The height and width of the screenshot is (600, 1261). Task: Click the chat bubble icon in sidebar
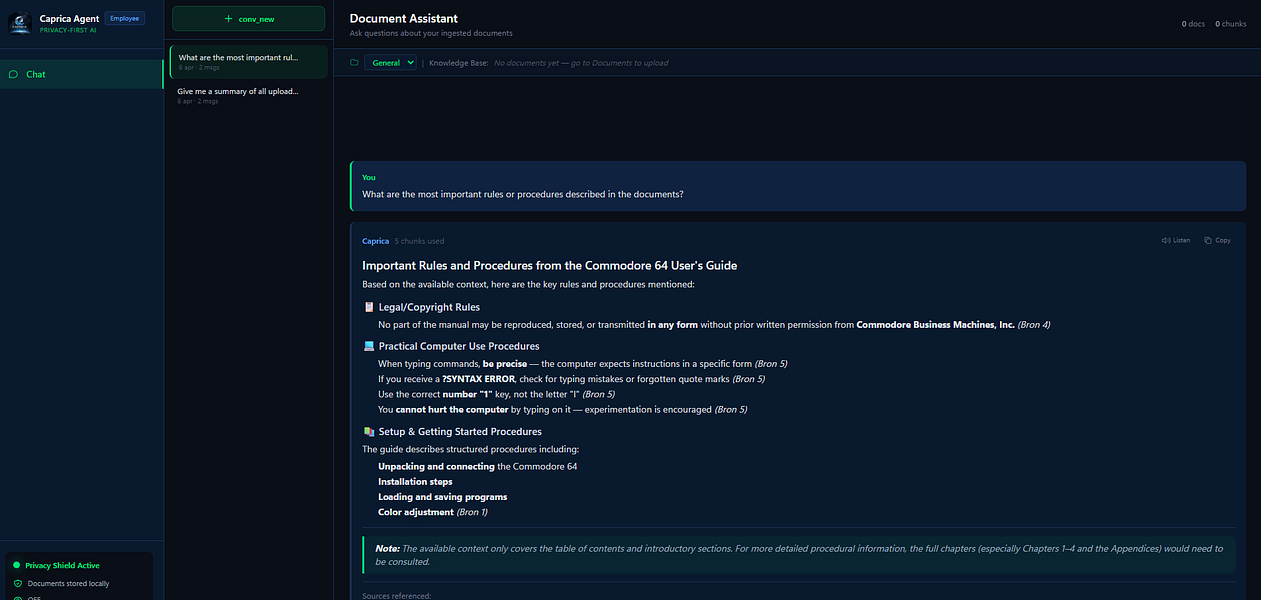pos(13,74)
